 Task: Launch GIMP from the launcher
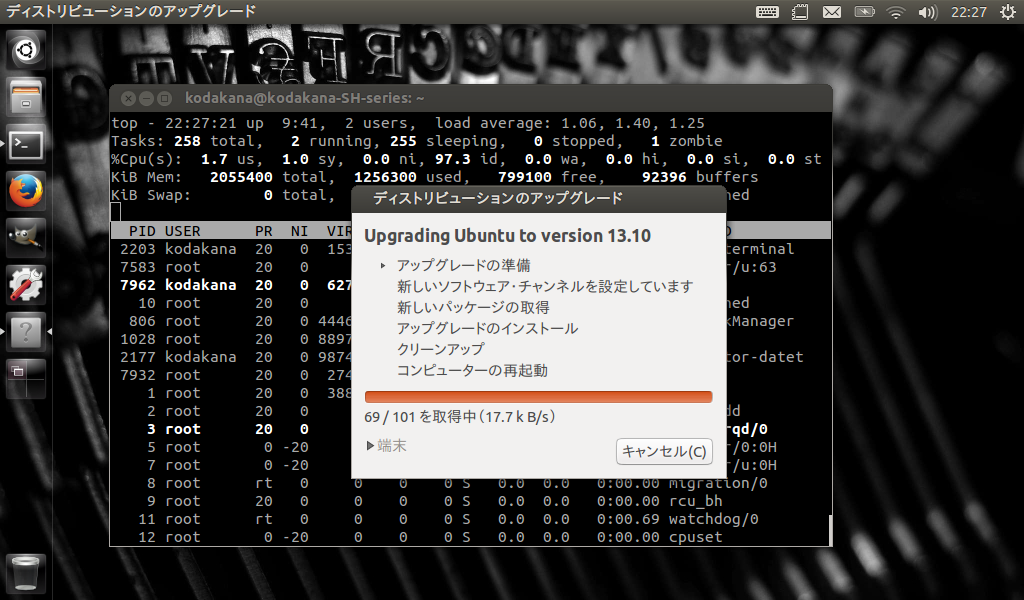click(26, 238)
